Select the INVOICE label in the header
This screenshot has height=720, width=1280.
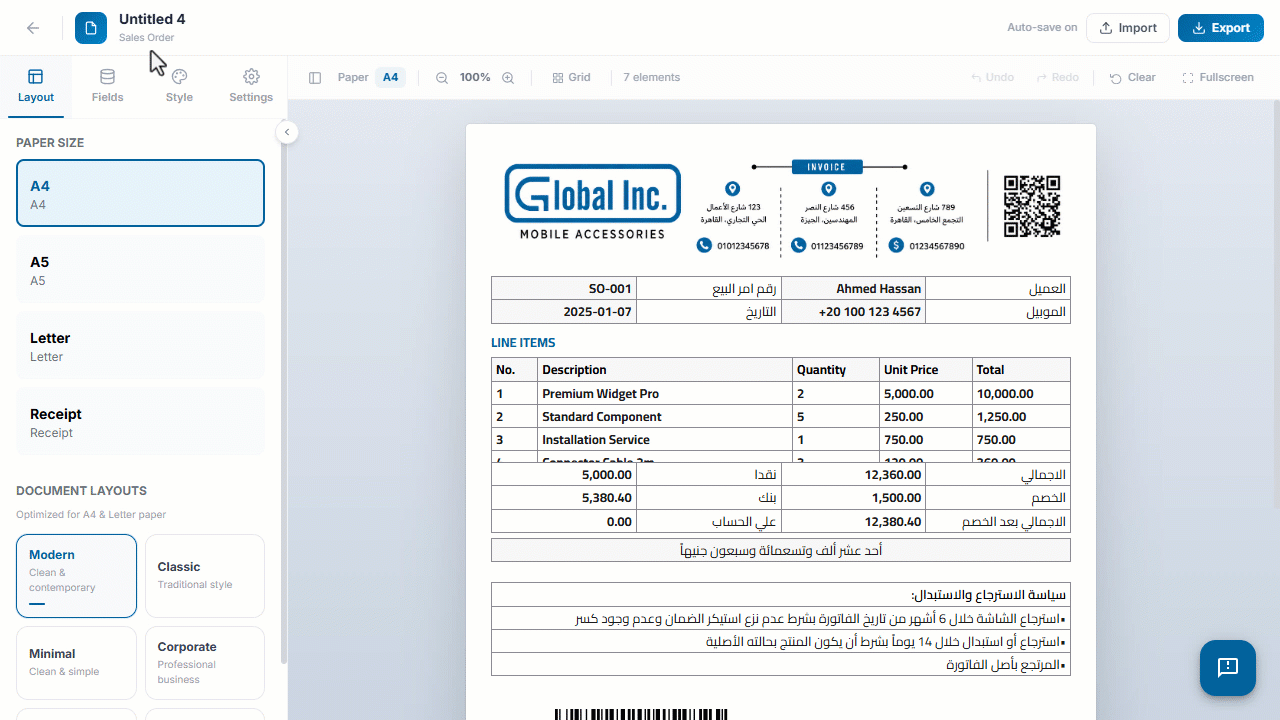(827, 167)
